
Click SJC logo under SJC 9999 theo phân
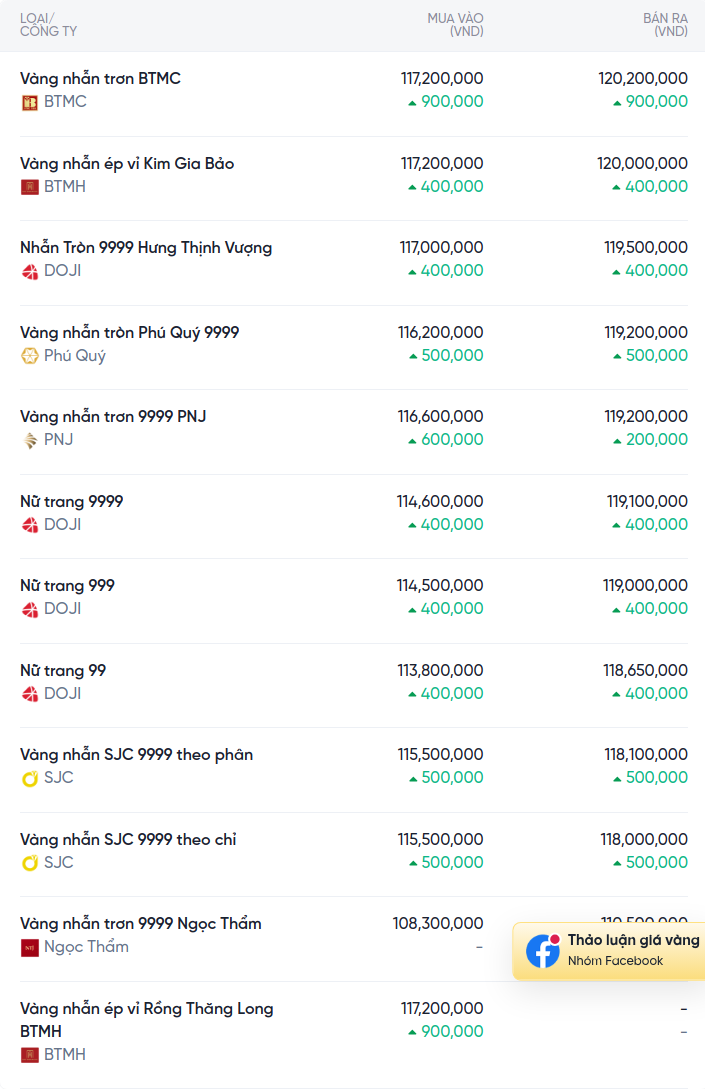coord(30,778)
